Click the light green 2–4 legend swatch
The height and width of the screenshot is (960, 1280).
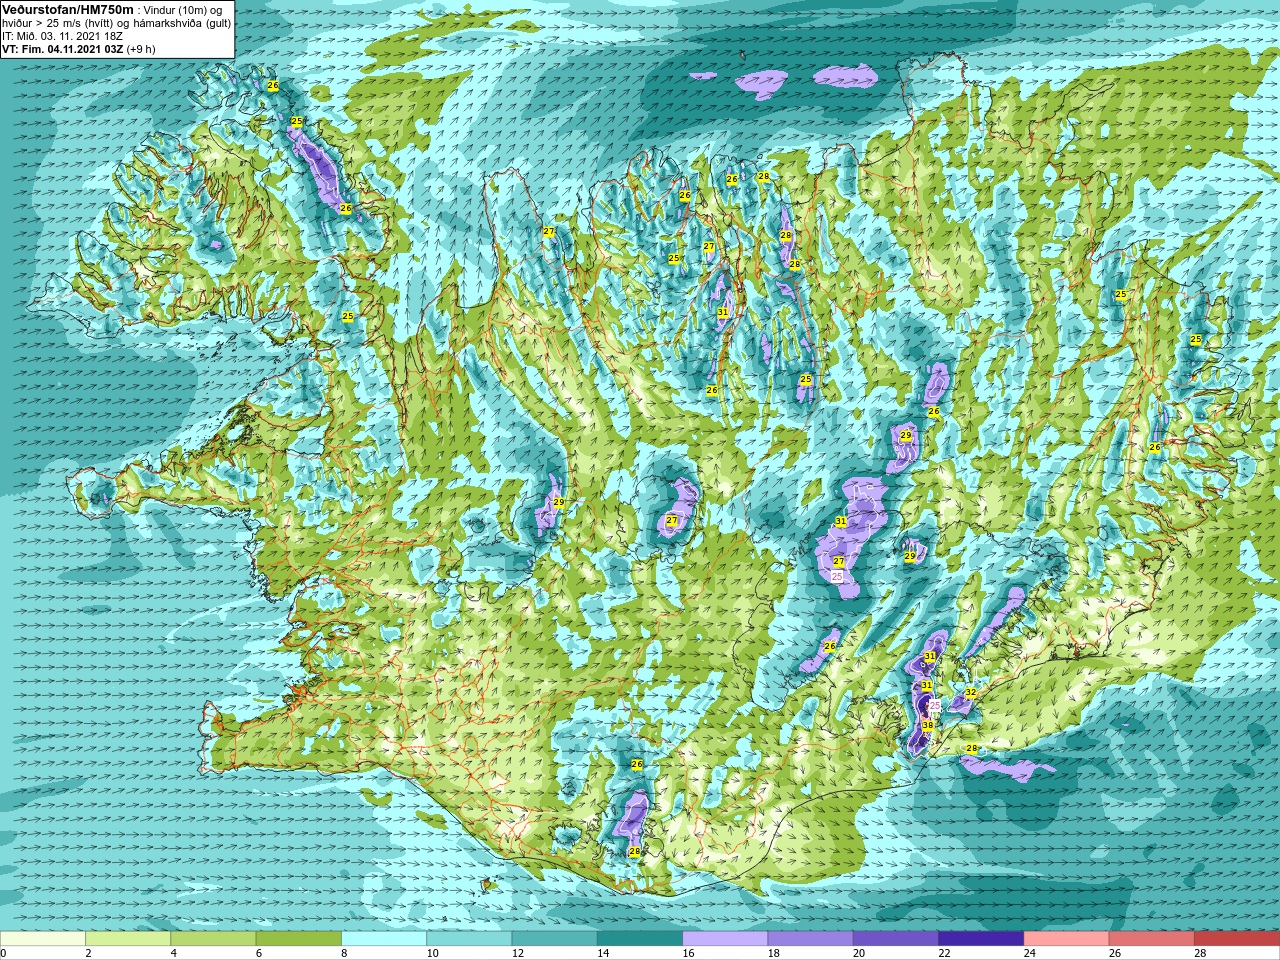128,939
